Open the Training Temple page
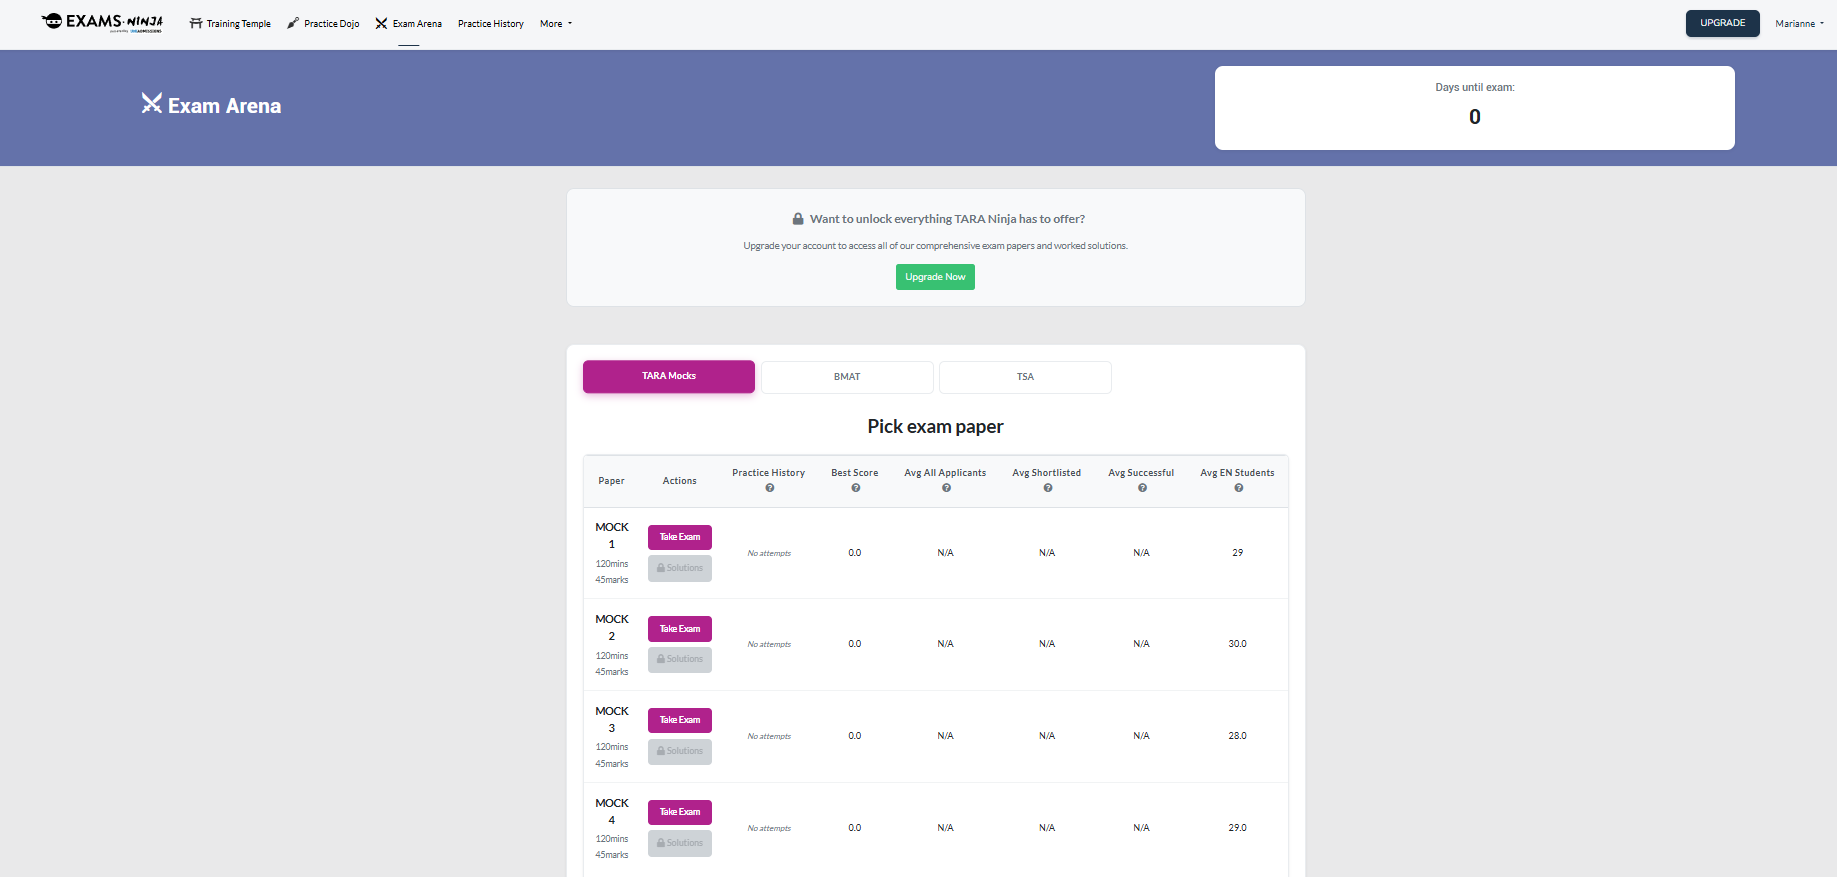The width and height of the screenshot is (1837, 877). pos(230,24)
